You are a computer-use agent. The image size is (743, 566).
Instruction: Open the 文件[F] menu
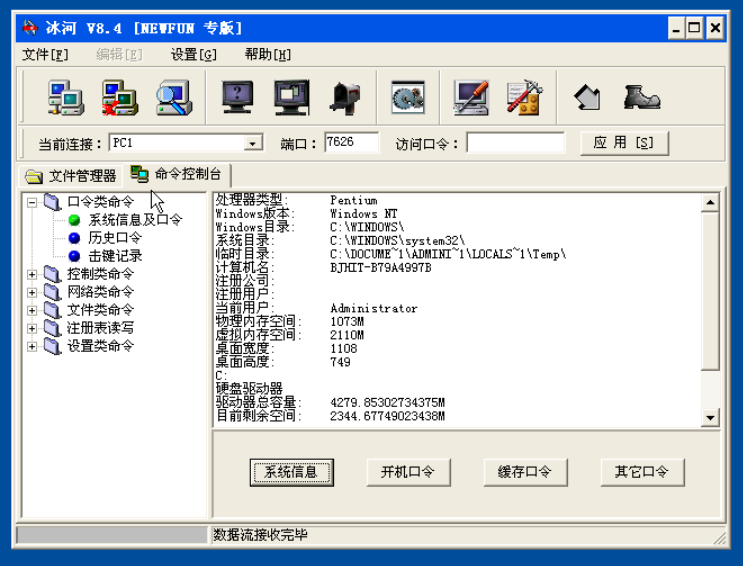[45, 55]
